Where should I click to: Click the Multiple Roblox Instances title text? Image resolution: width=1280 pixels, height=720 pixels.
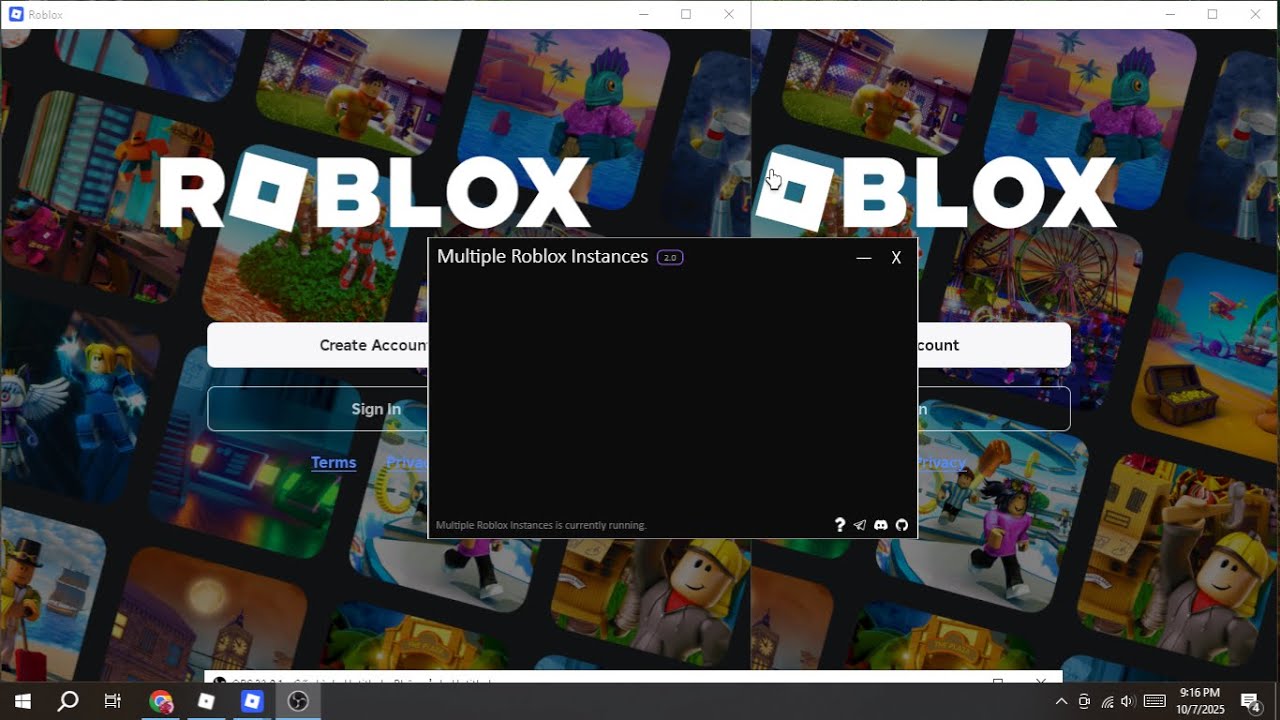click(542, 257)
